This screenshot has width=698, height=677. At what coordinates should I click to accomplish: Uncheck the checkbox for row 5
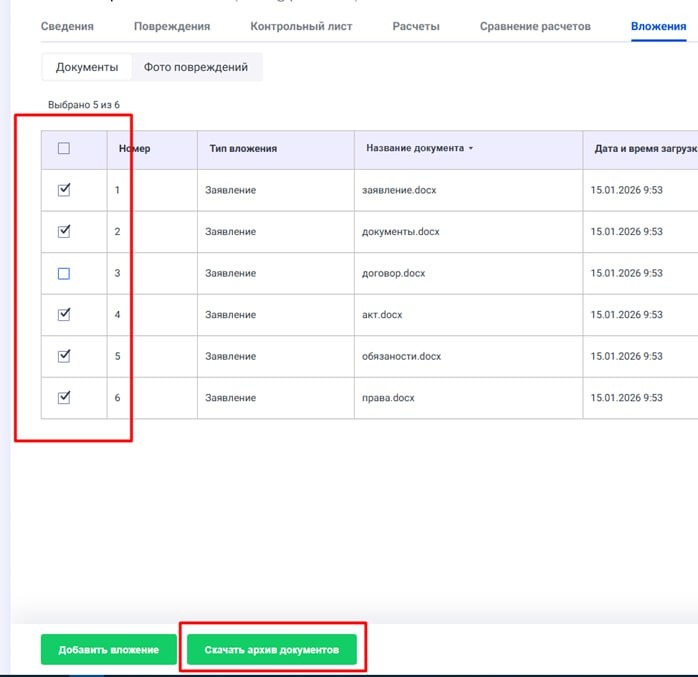pos(64,356)
